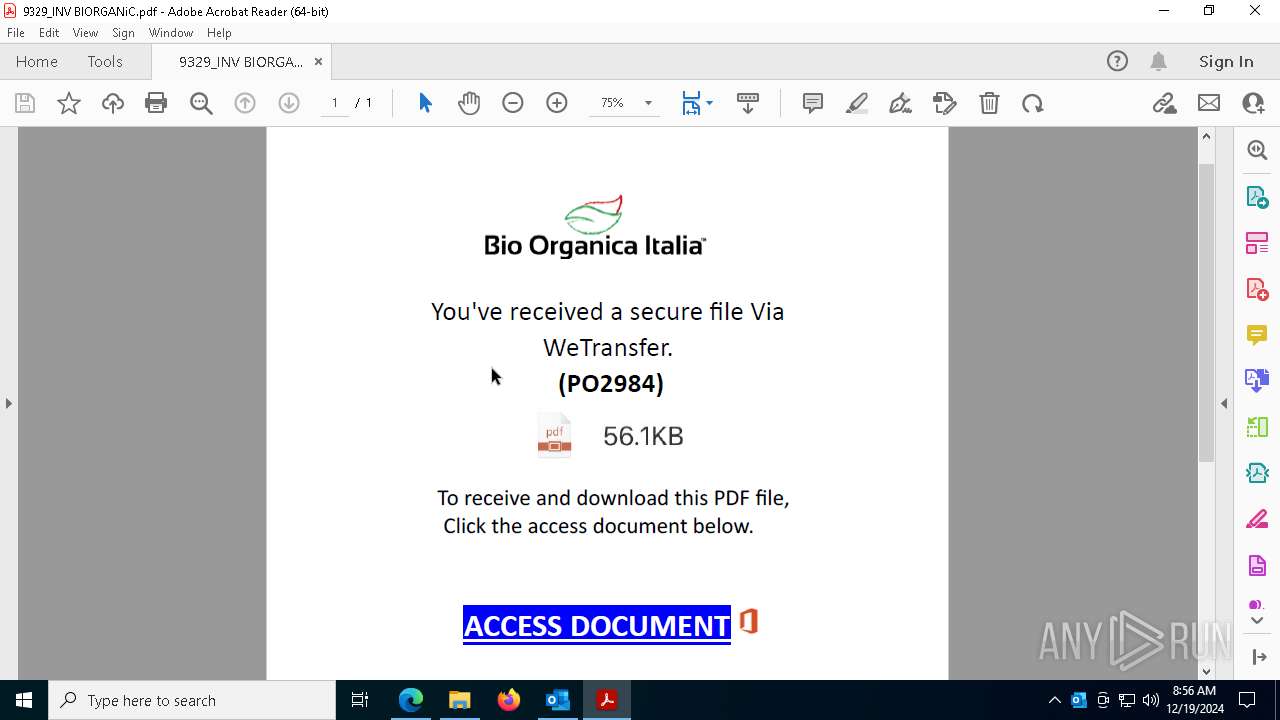Open the Edit menu
Screen dimensions: 1280x720
point(49,32)
